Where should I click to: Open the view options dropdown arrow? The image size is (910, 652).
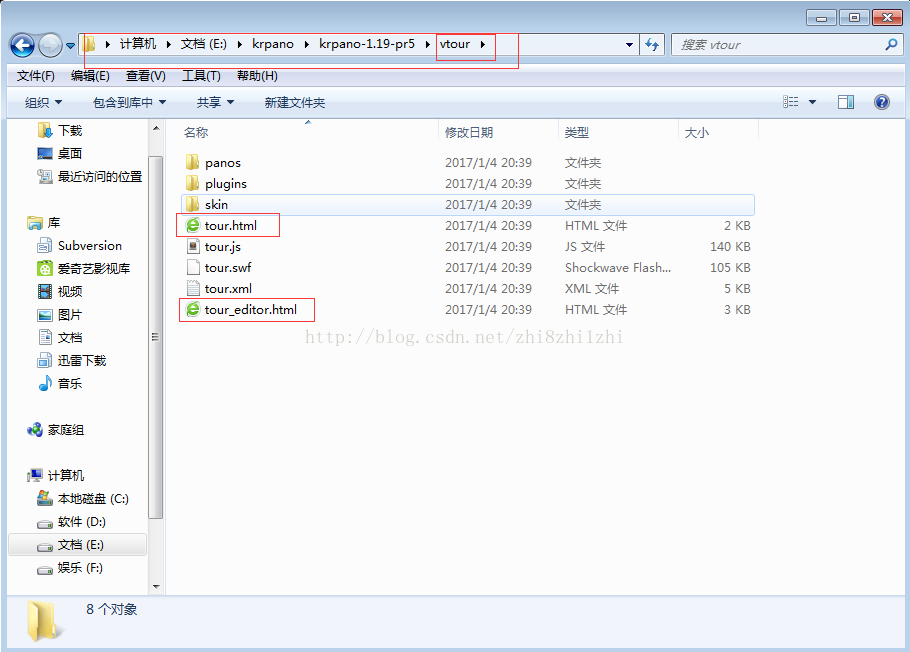(x=812, y=102)
